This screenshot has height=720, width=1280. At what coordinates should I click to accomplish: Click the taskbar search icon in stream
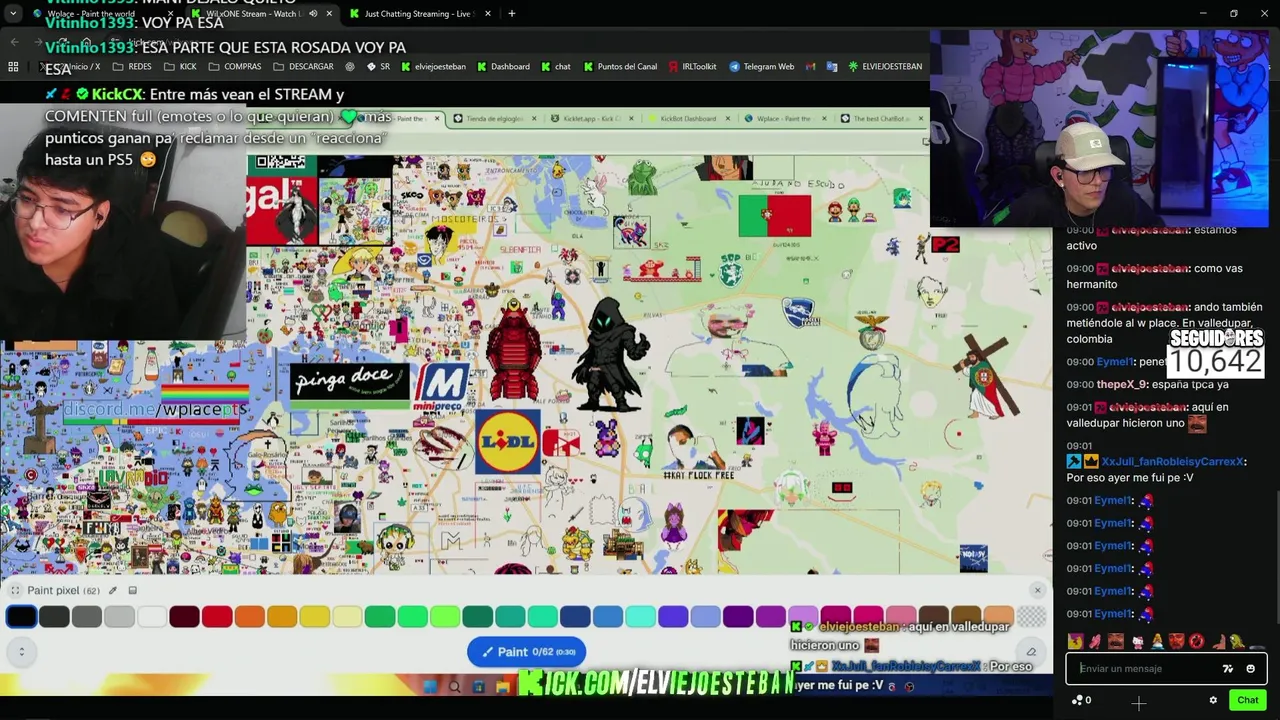(455, 687)
